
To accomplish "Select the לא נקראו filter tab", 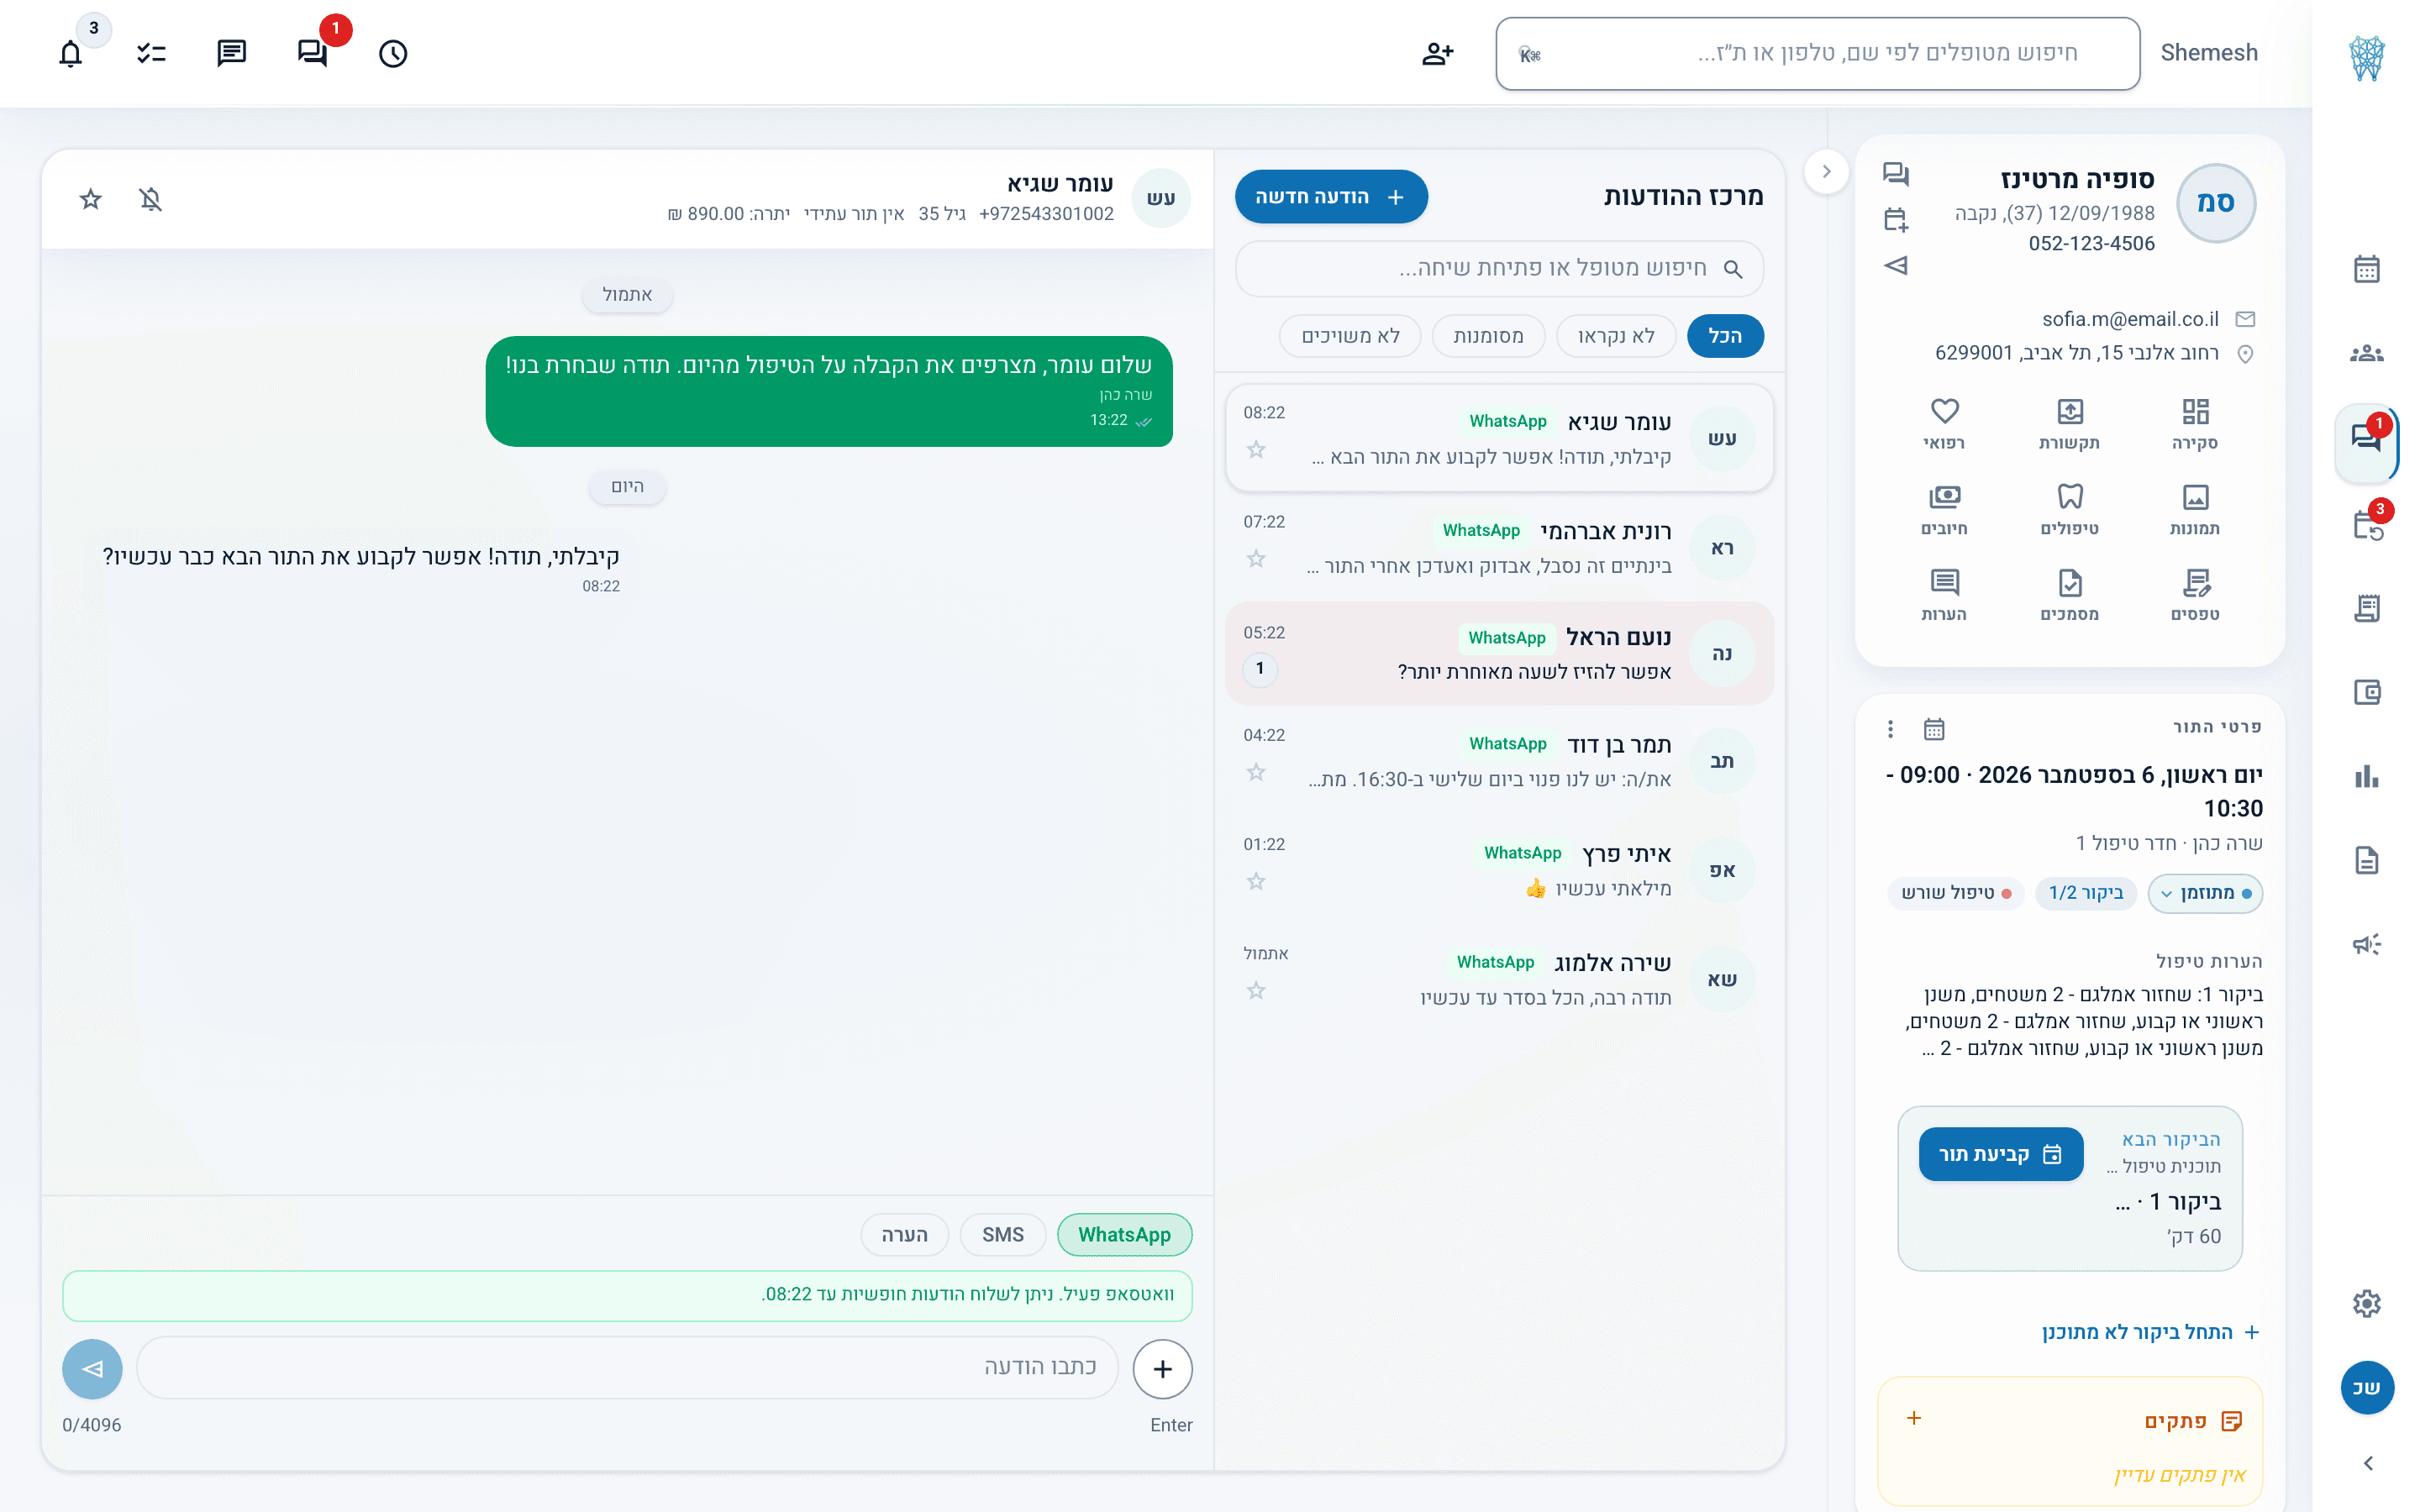I will 1616,336.
